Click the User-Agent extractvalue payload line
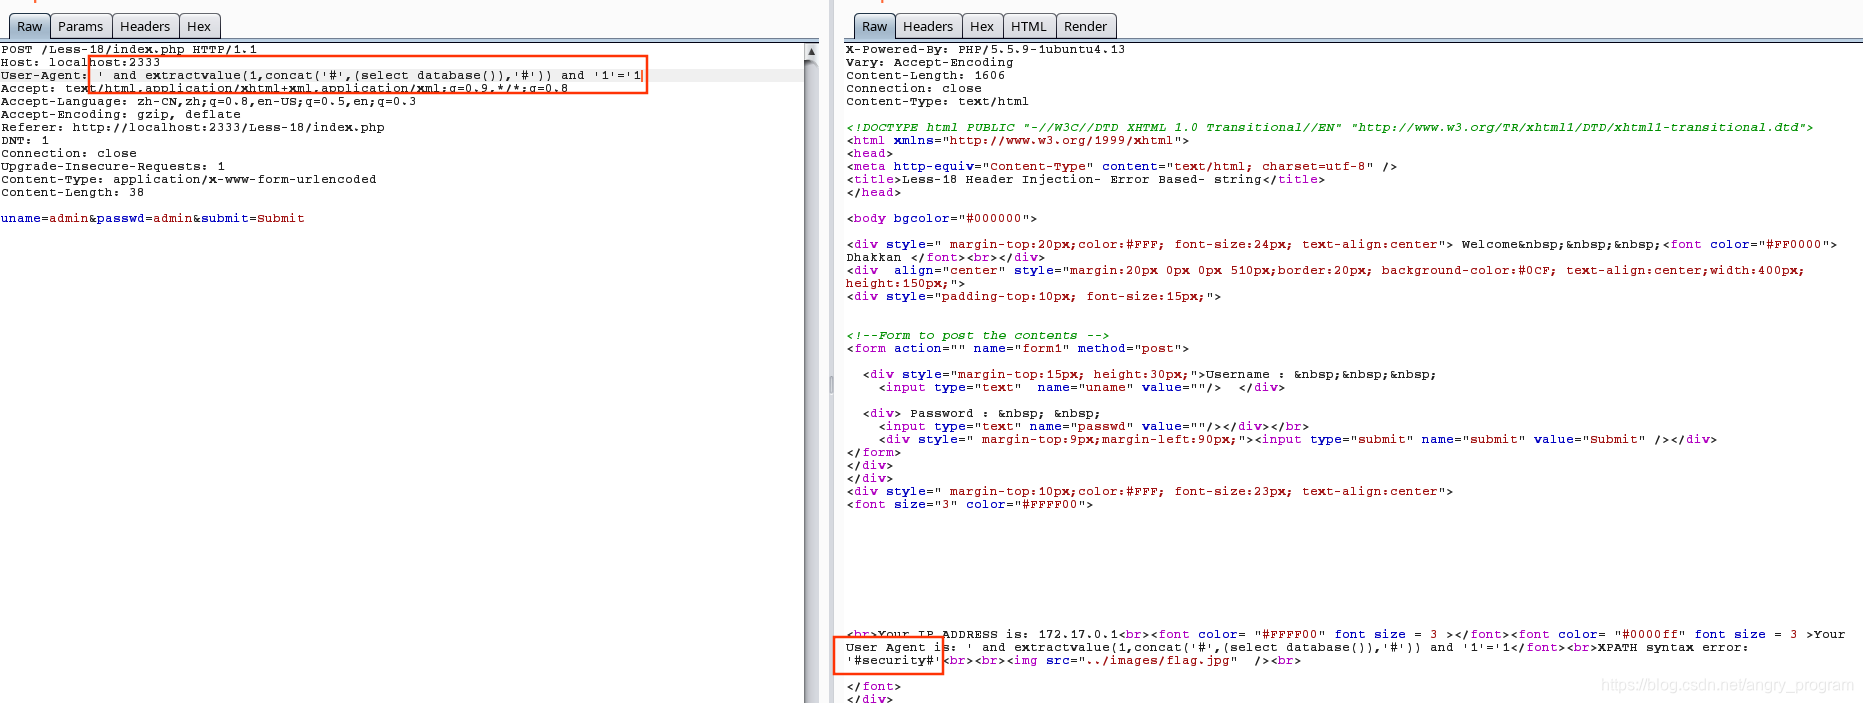1863x703 pixels. [x=321, y=75]
